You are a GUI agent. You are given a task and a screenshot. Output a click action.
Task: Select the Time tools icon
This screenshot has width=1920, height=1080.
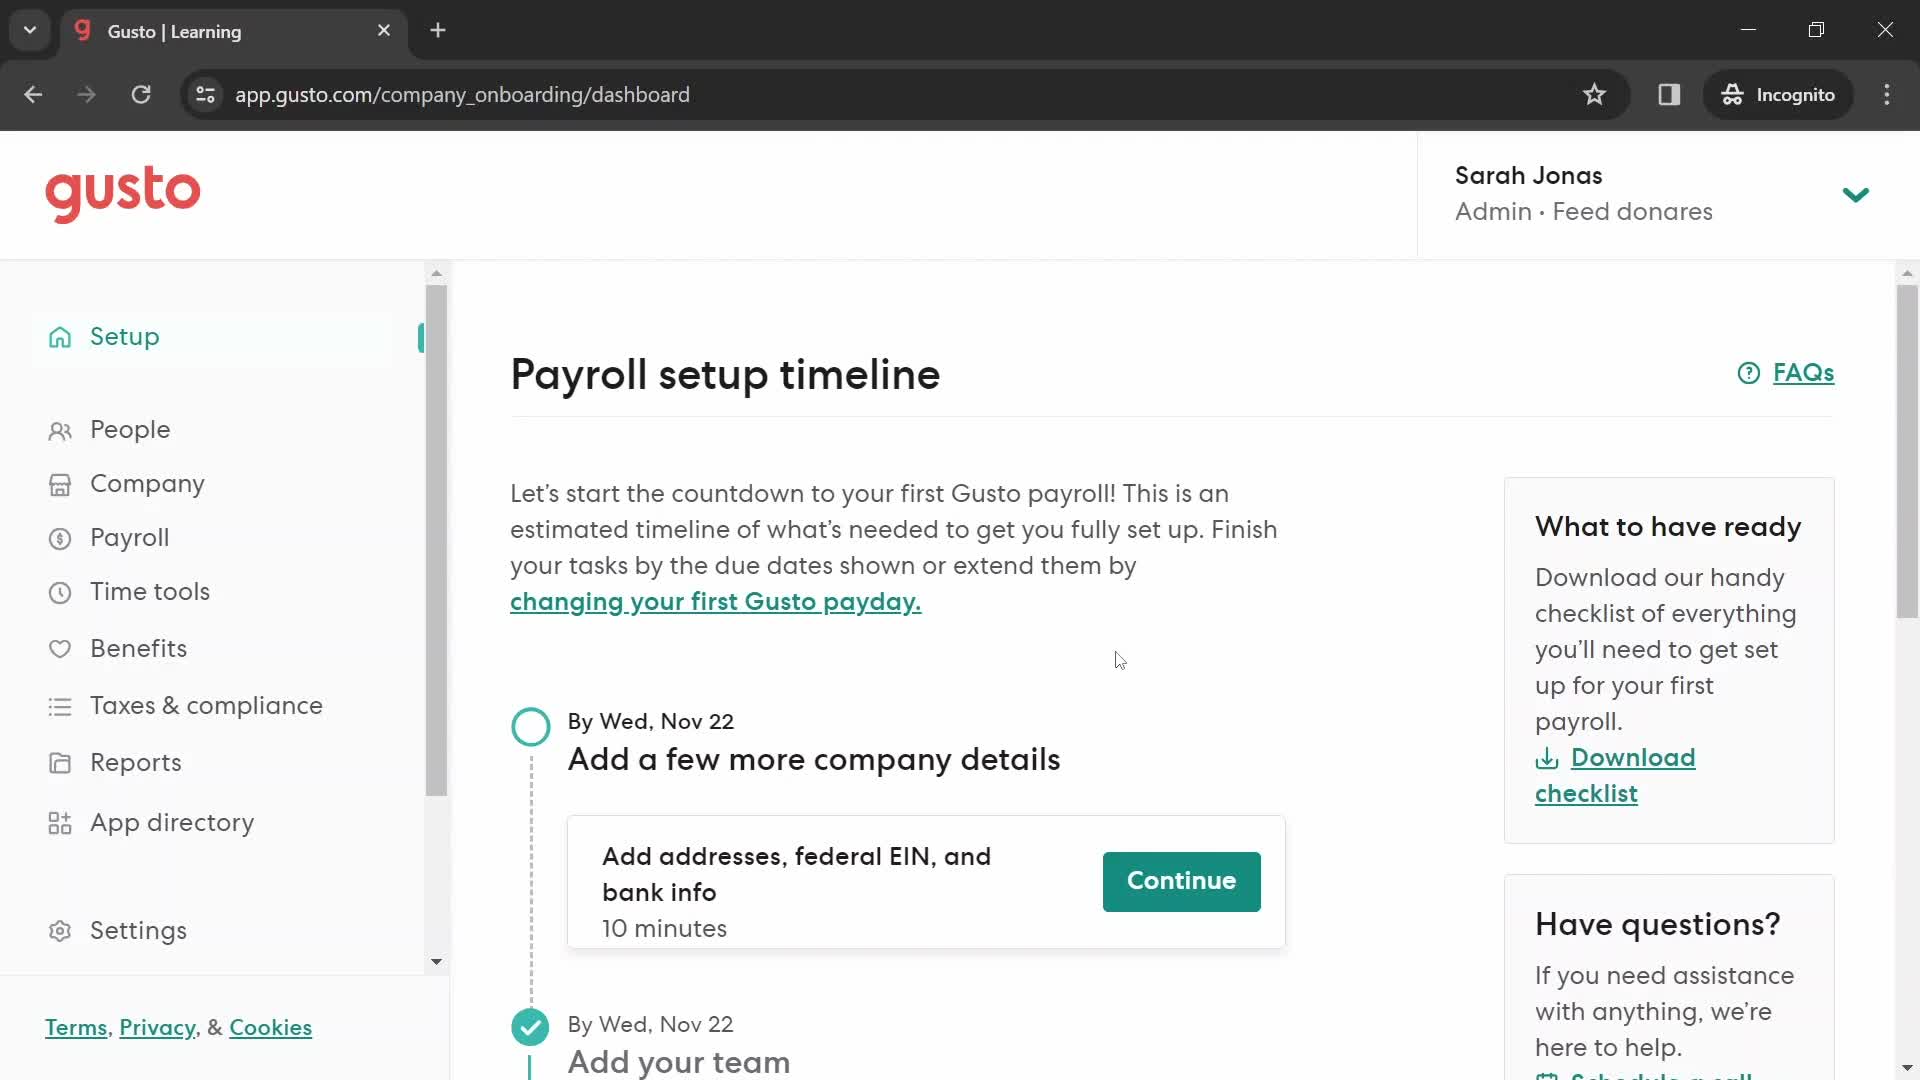[59, 592]
